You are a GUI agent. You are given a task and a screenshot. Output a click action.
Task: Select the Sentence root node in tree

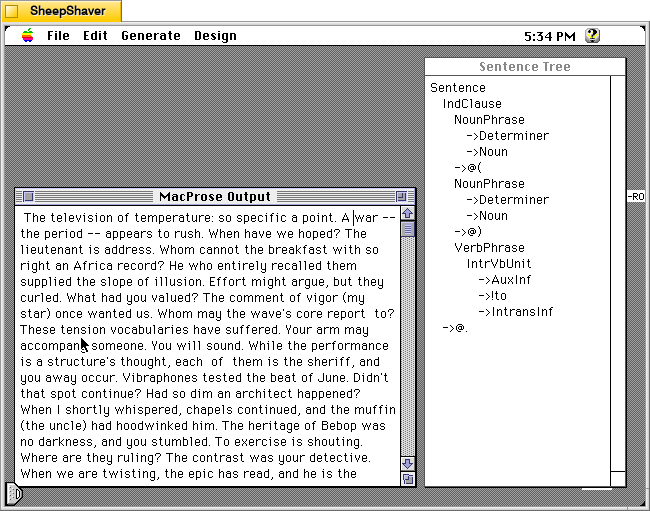[x=458, y=88]
